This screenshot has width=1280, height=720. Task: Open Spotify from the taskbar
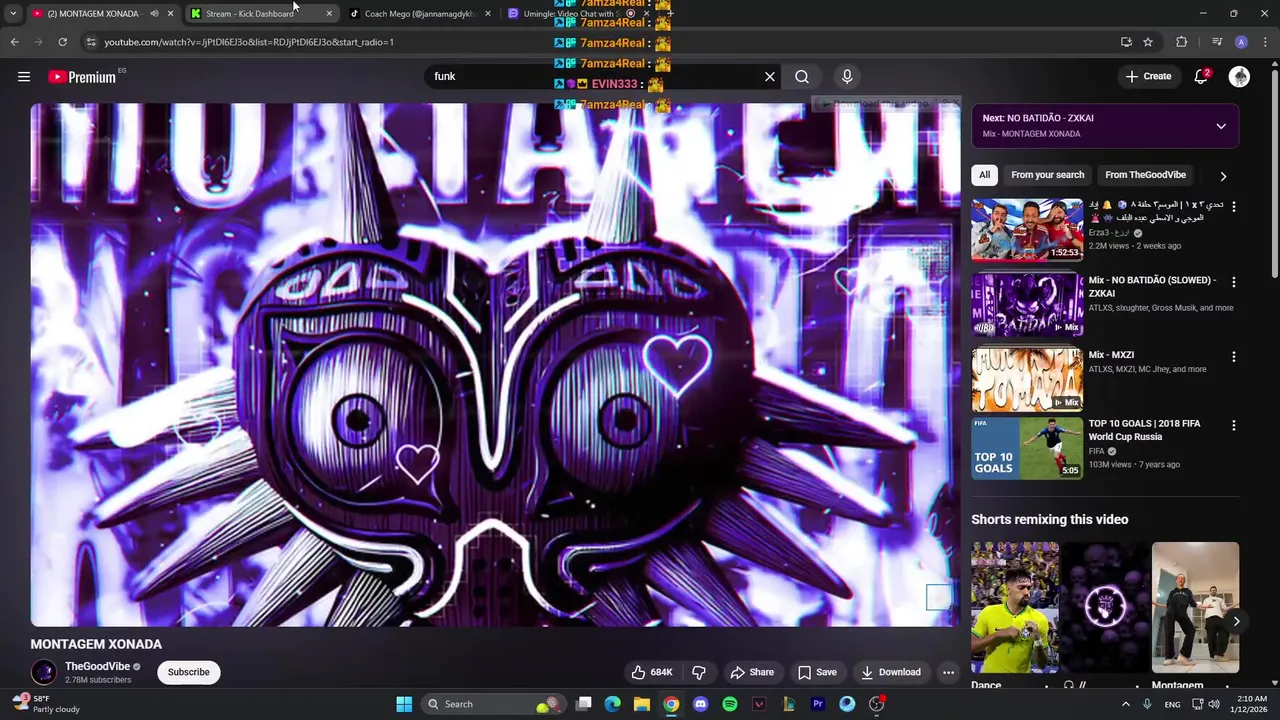[x=730, y=704]
